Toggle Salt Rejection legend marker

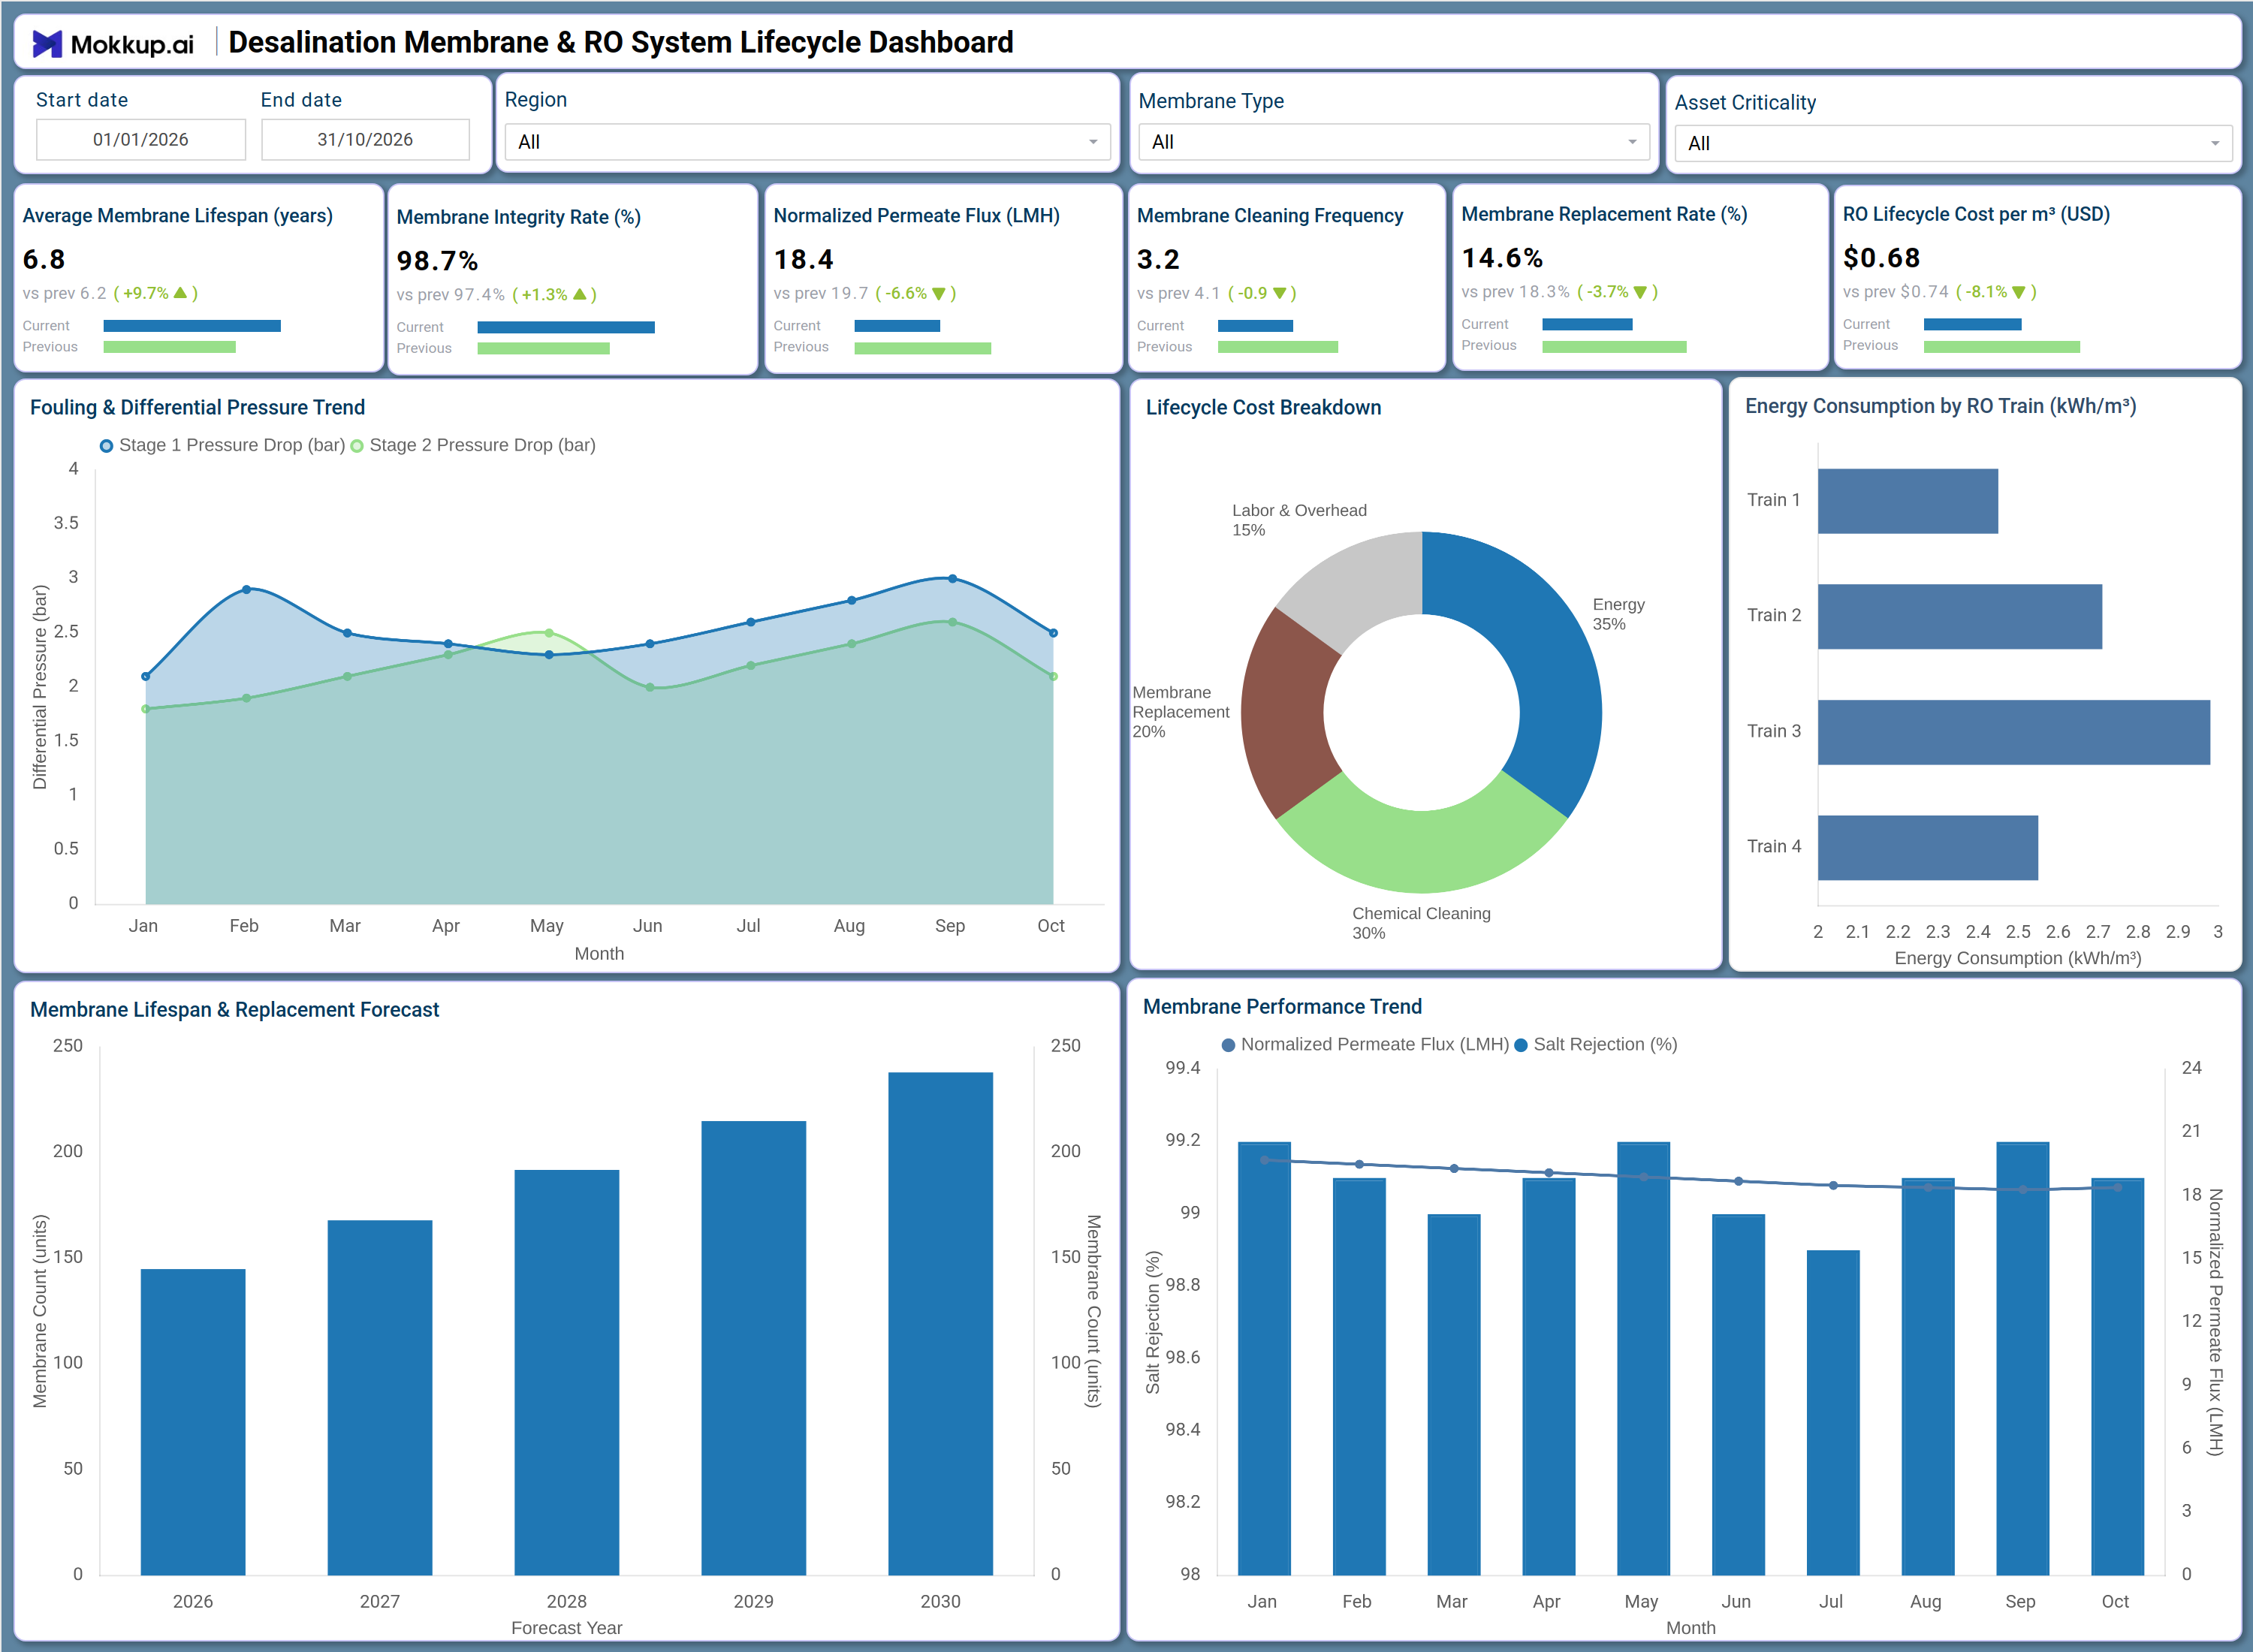point(1521,1045)
